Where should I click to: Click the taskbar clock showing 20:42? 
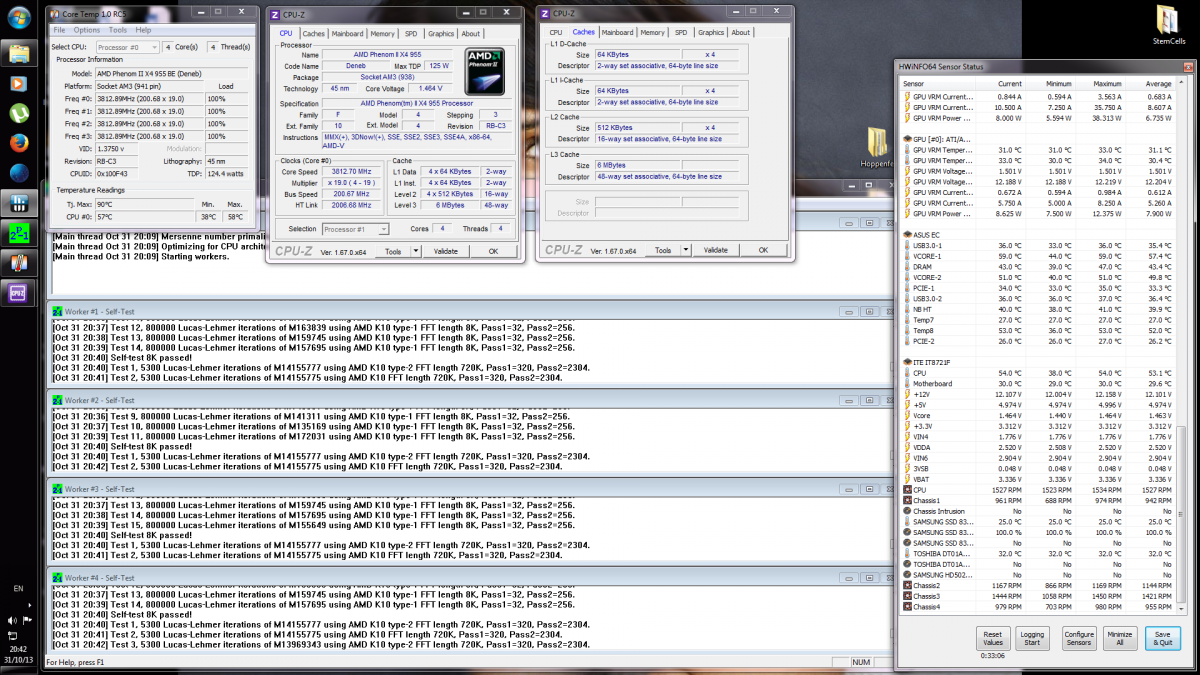[18, 648]
